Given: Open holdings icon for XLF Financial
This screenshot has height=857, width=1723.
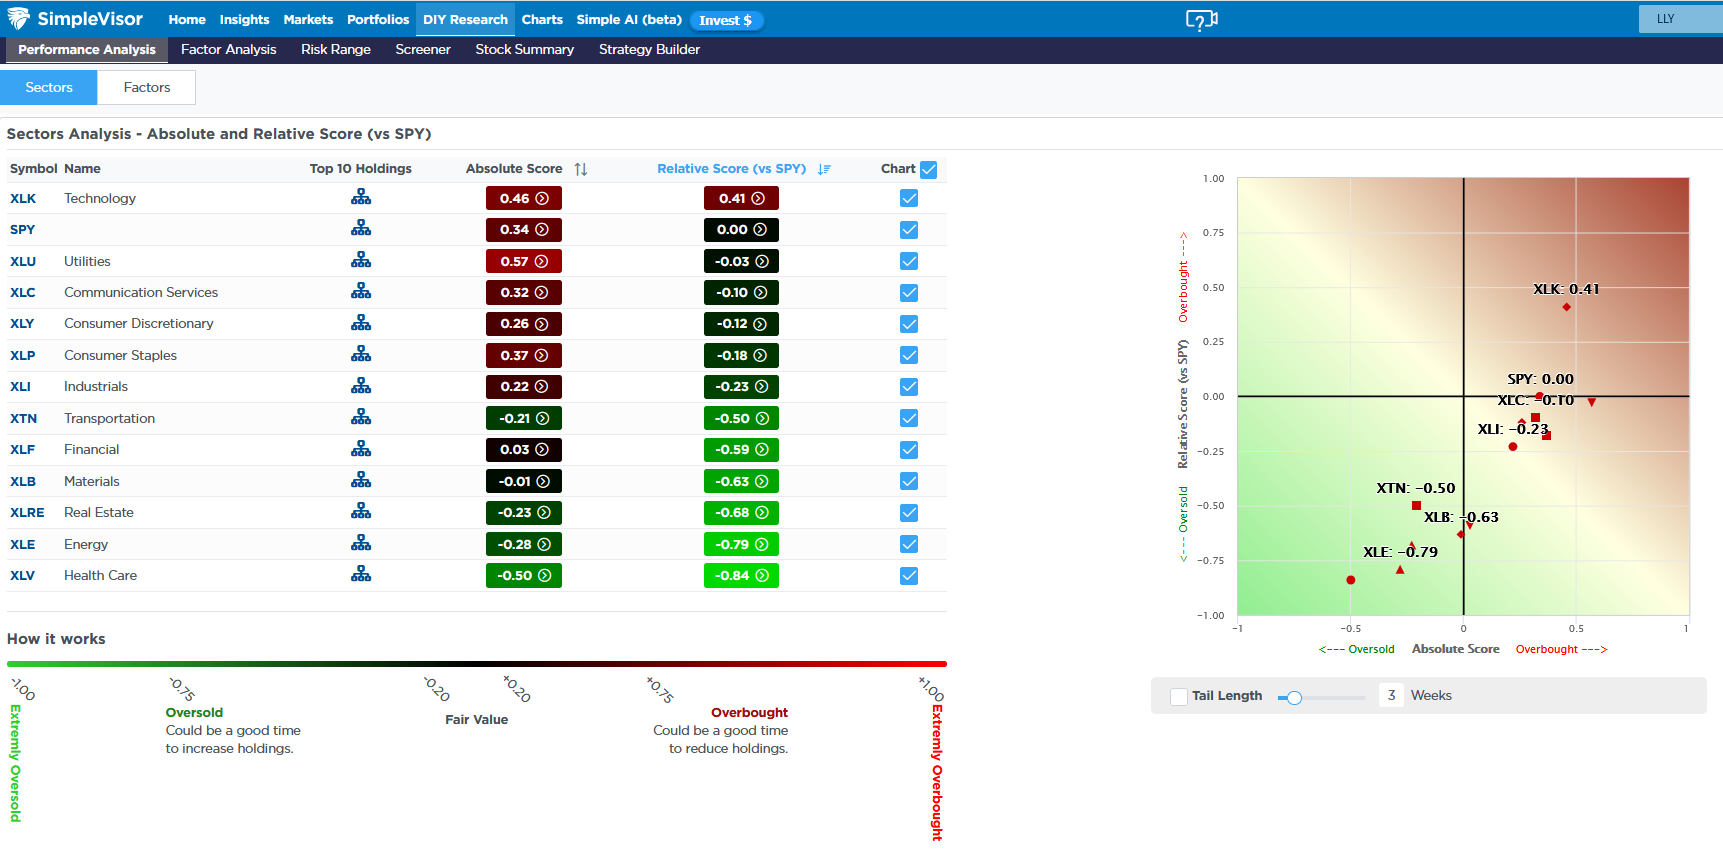Looking at the screenshot, I should 361,448.
